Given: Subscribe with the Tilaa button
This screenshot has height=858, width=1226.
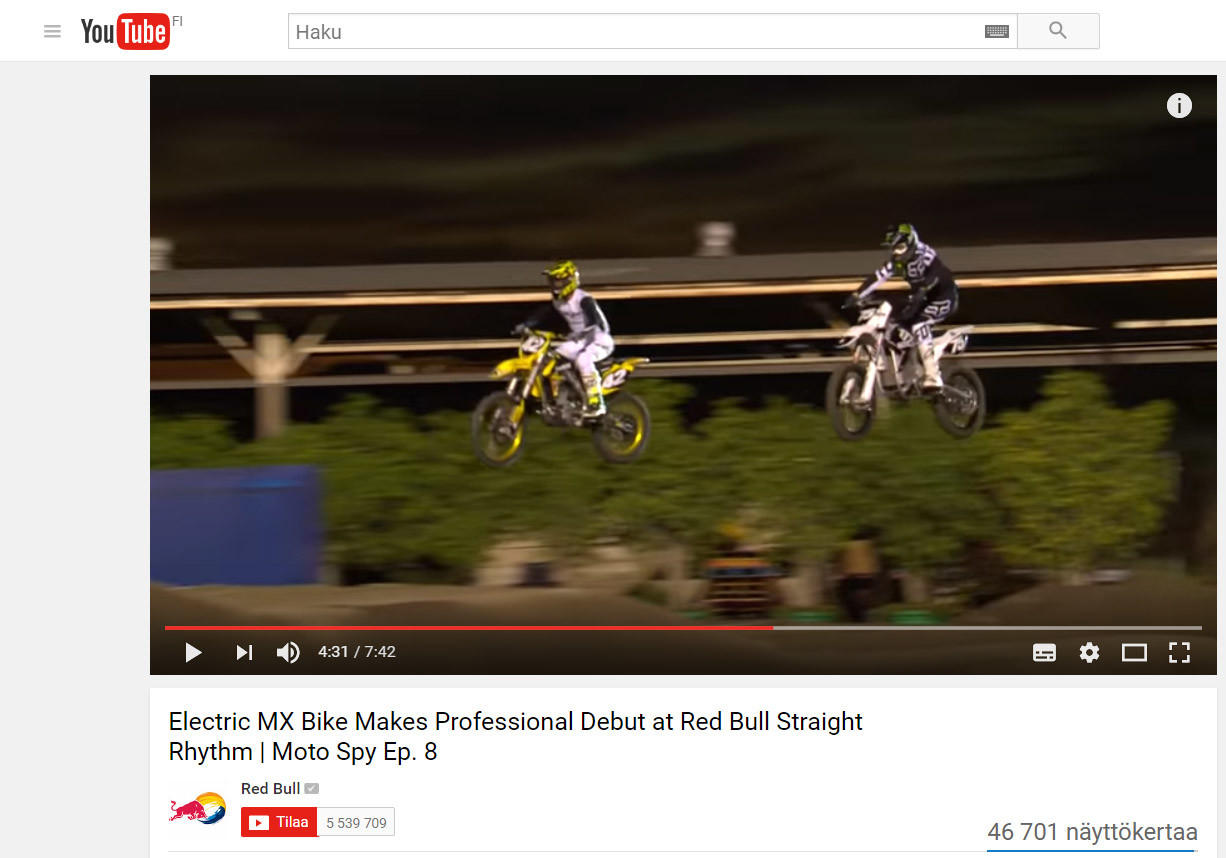Looking at the screenshot, I should (x=279, y=823).
